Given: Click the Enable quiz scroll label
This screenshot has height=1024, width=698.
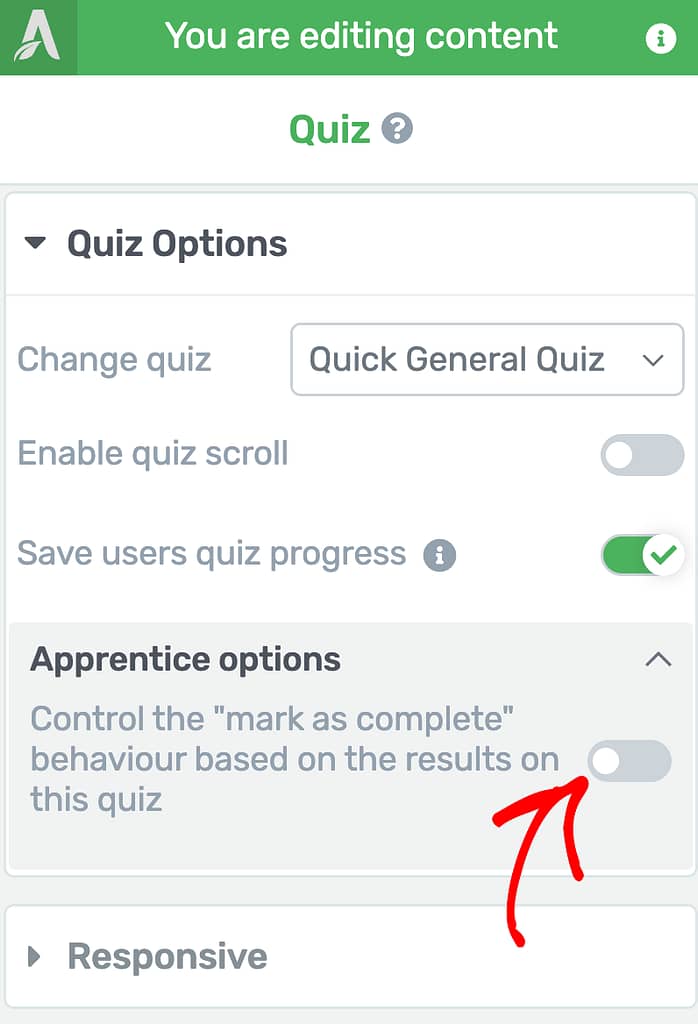Looking at the screenshot, I should click(153, 454).
